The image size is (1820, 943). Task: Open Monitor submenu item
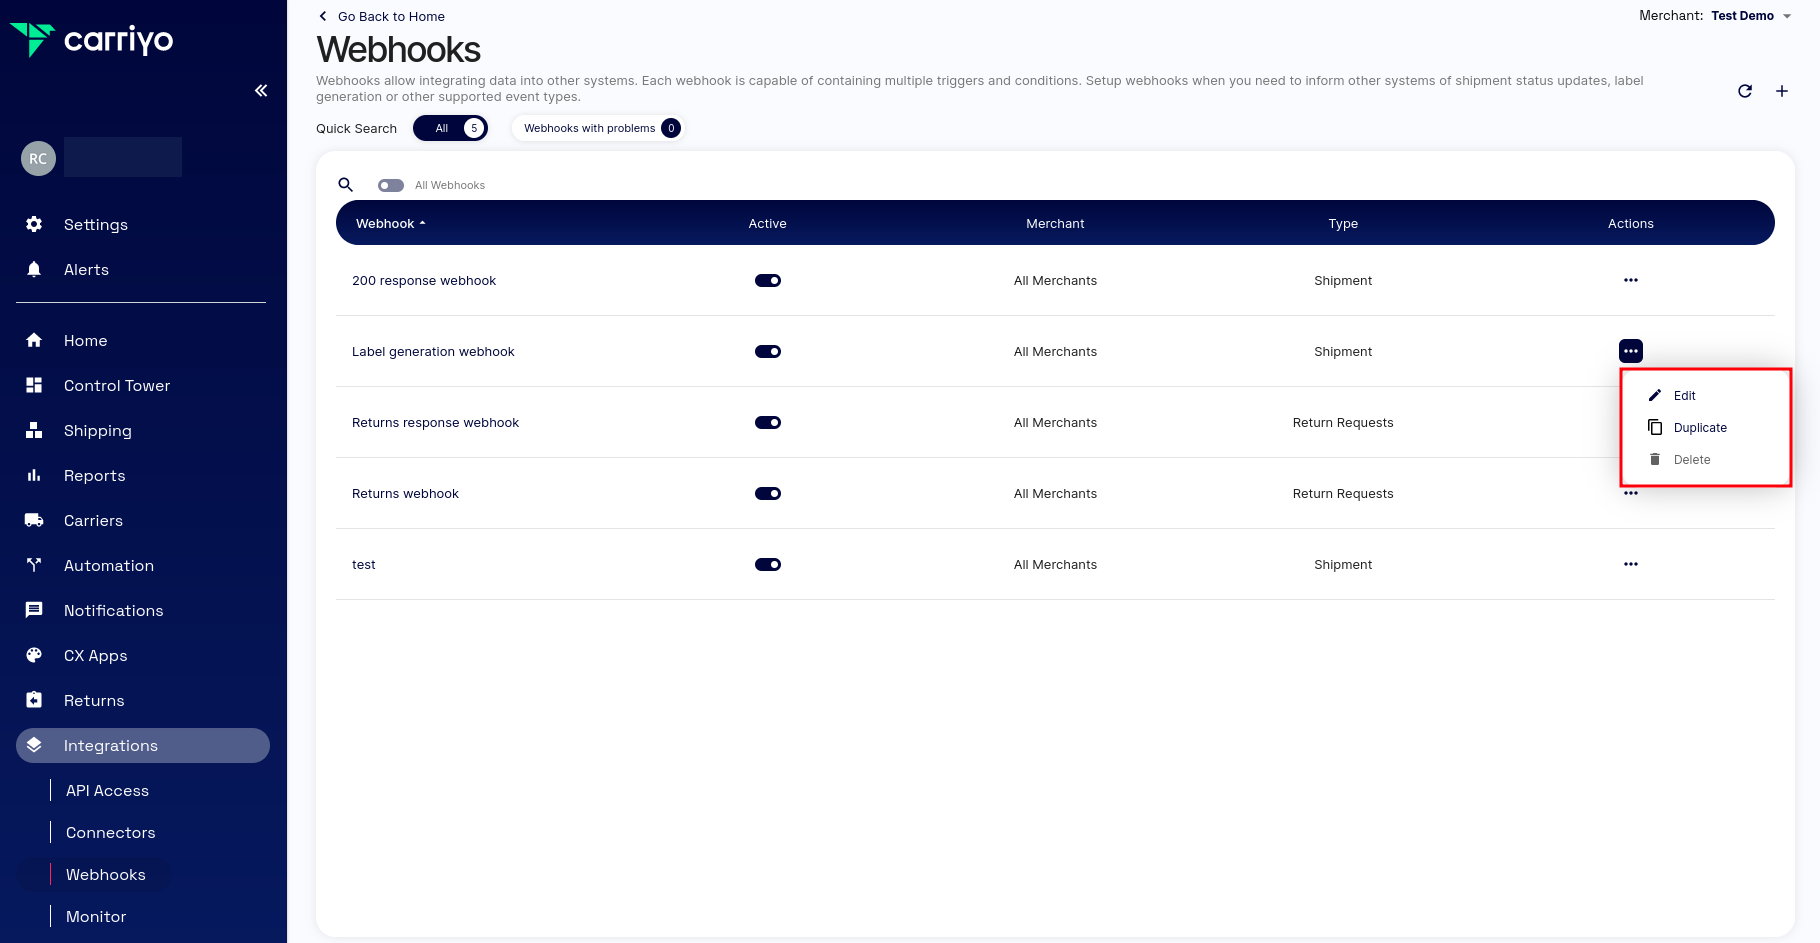[96, 916]
